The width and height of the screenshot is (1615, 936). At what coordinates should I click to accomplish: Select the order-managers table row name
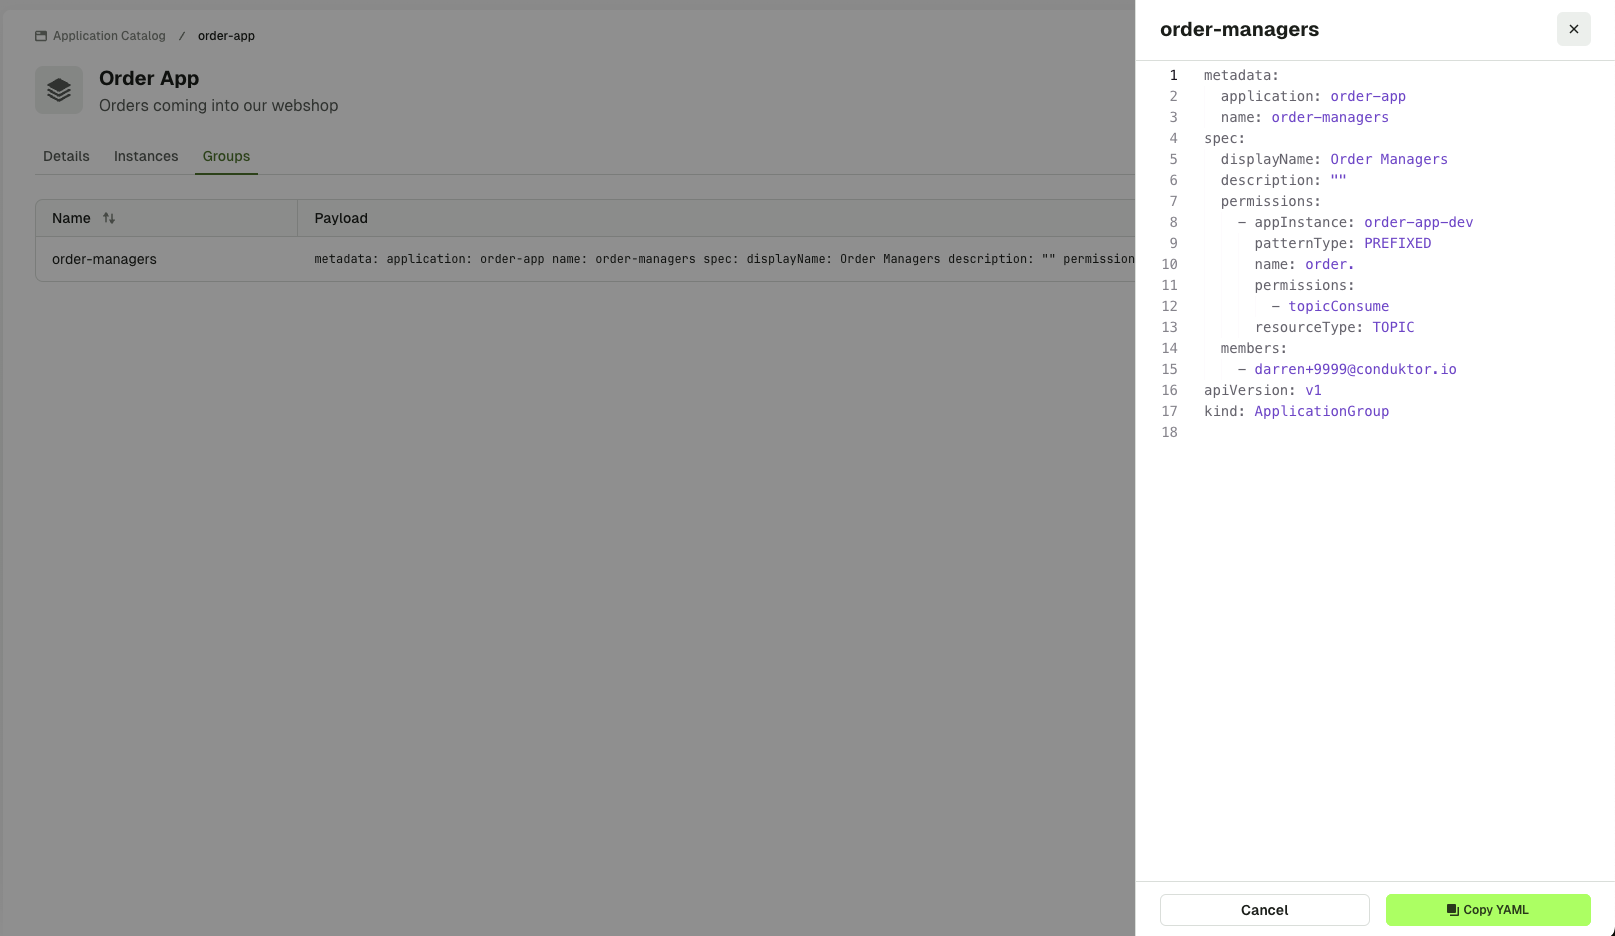pos(104,259)
